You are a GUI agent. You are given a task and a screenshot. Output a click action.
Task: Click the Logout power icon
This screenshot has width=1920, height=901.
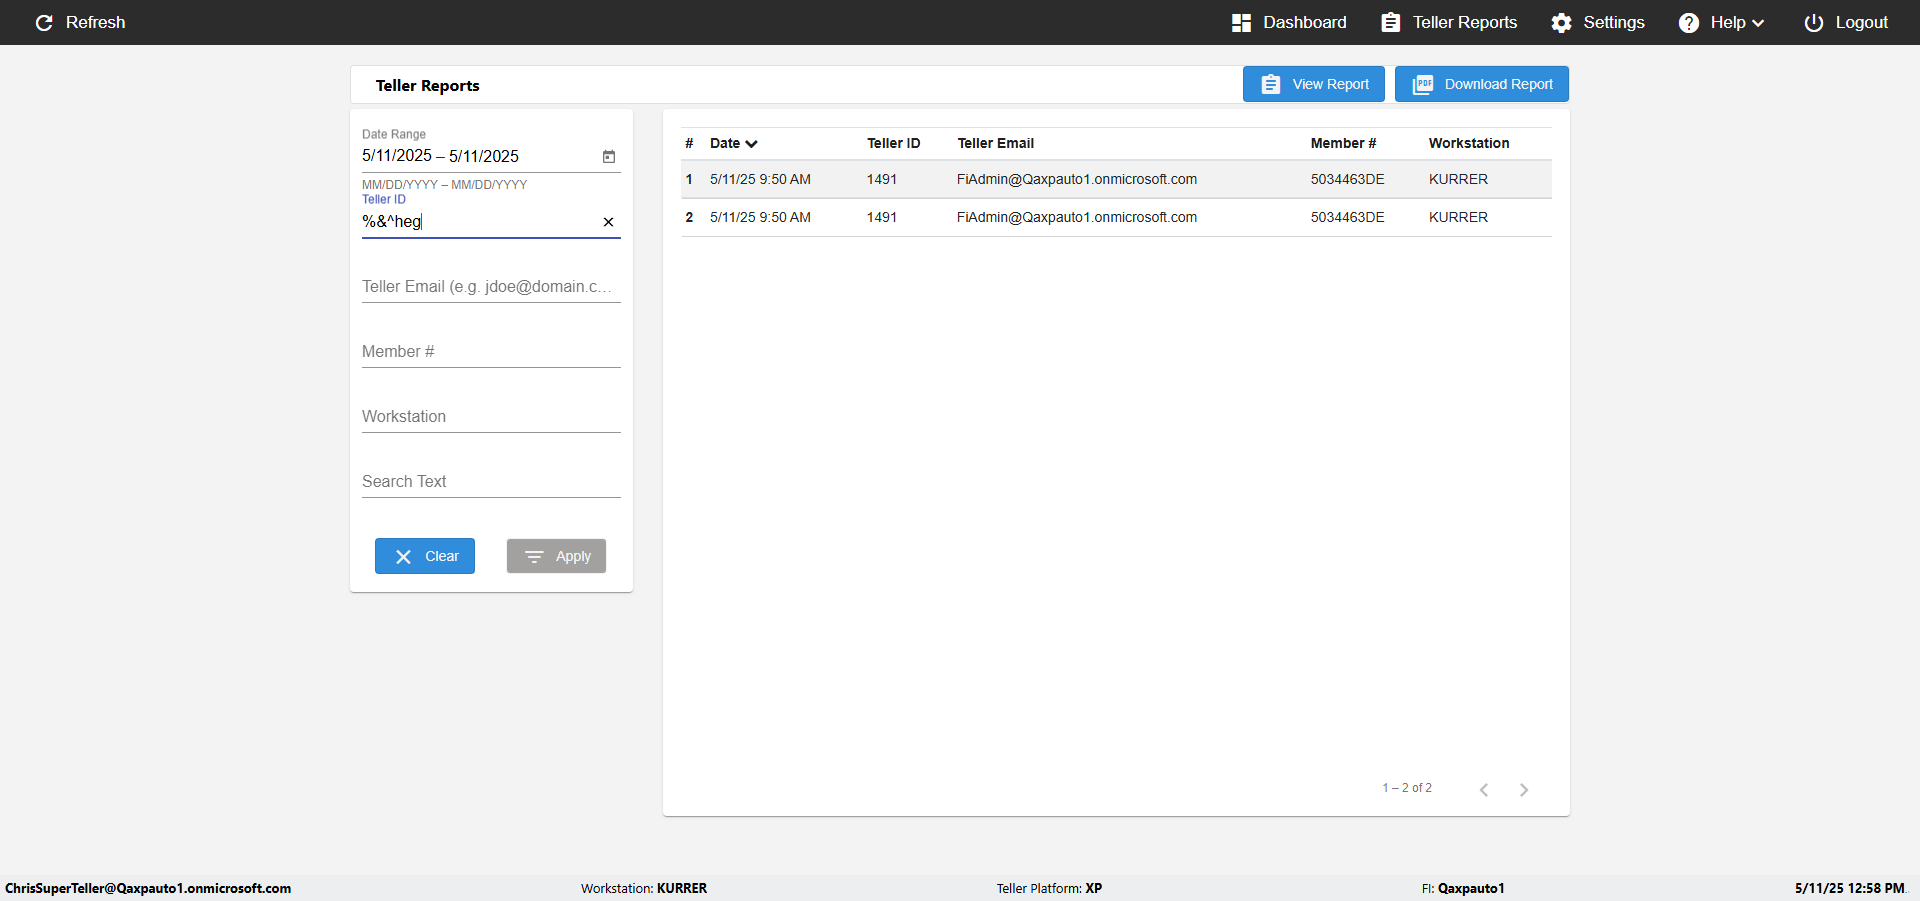pyautogui.click(x=1813, y=22)
